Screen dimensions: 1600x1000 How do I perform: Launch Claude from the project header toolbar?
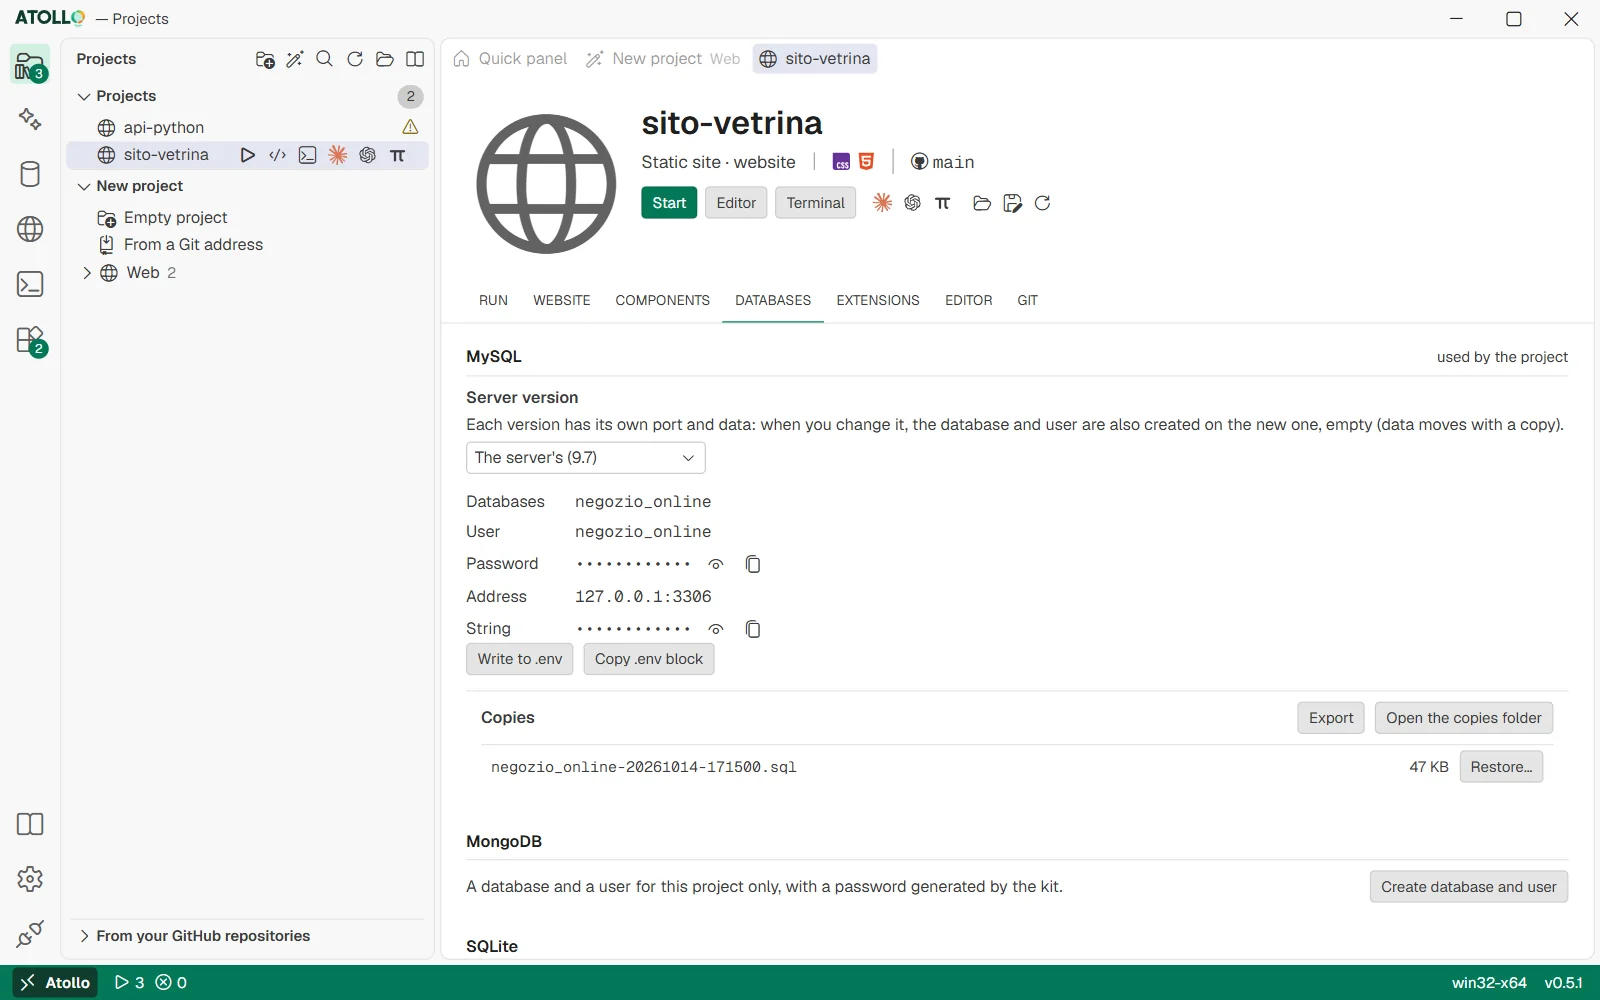[x=882, y=203]
